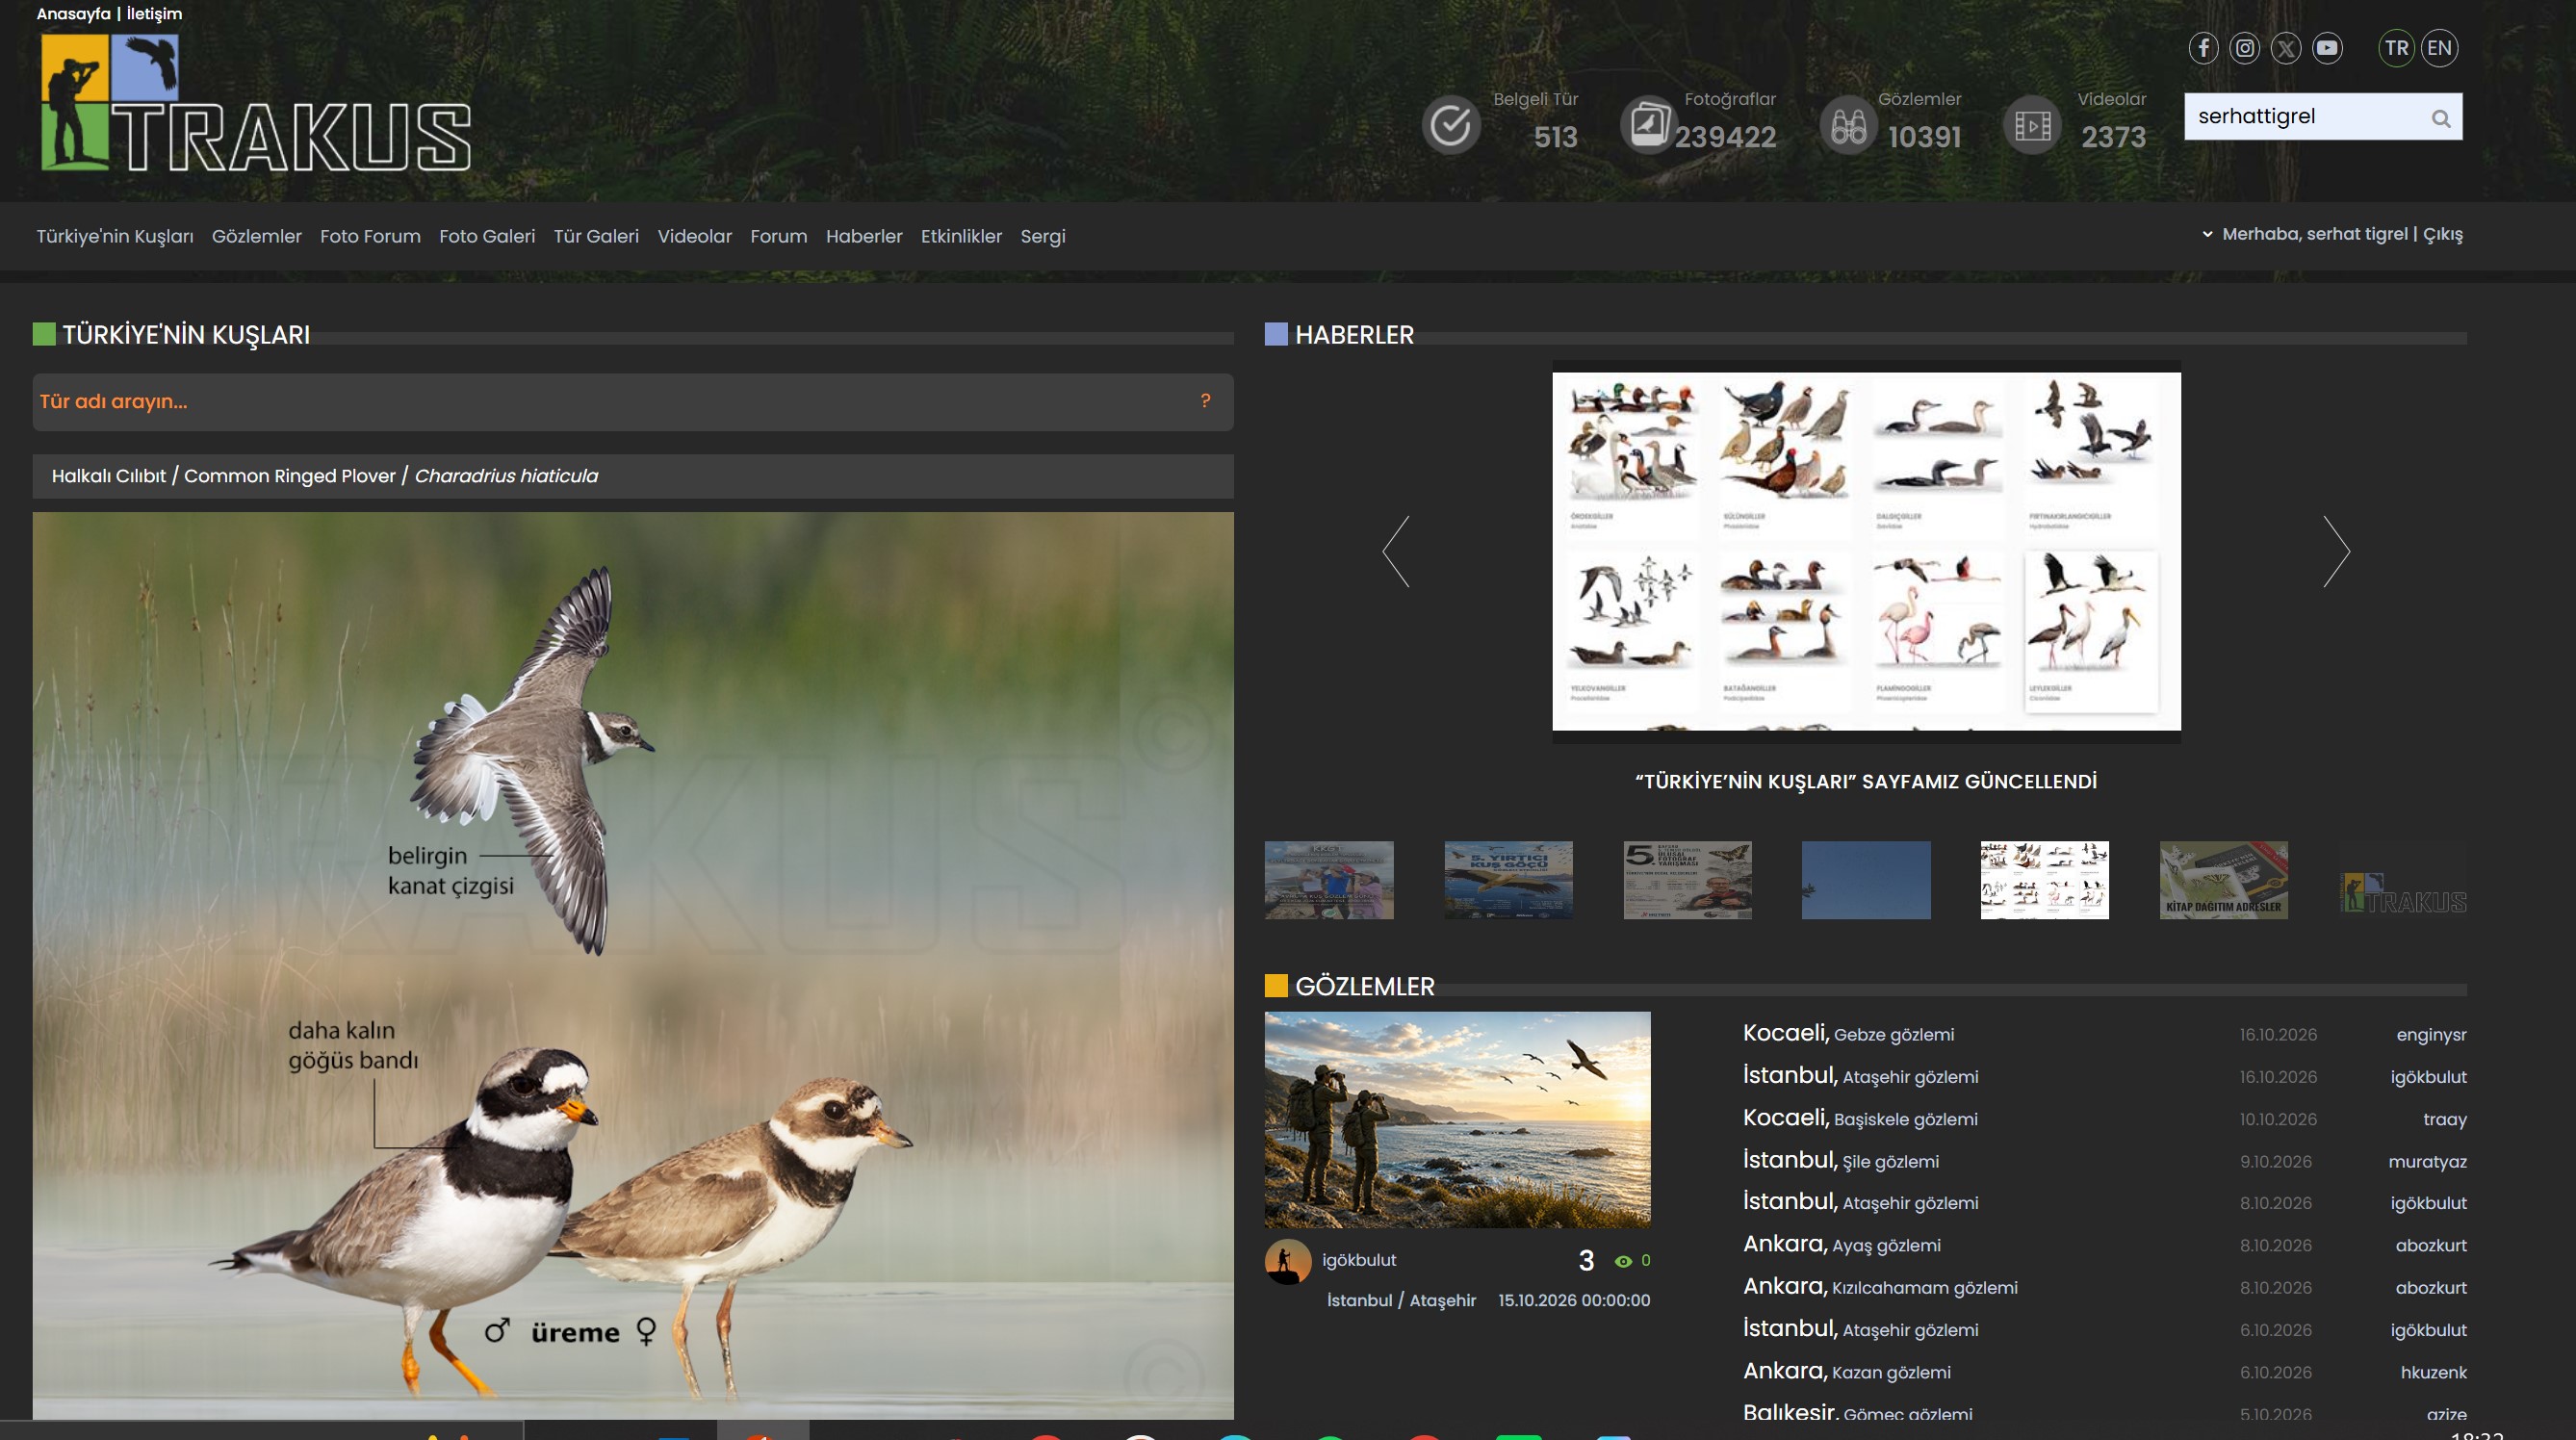Open İstanbul, Şile gözlemi entry
This screenshot has width=2576, height=1440.
click(1840, 1161)
